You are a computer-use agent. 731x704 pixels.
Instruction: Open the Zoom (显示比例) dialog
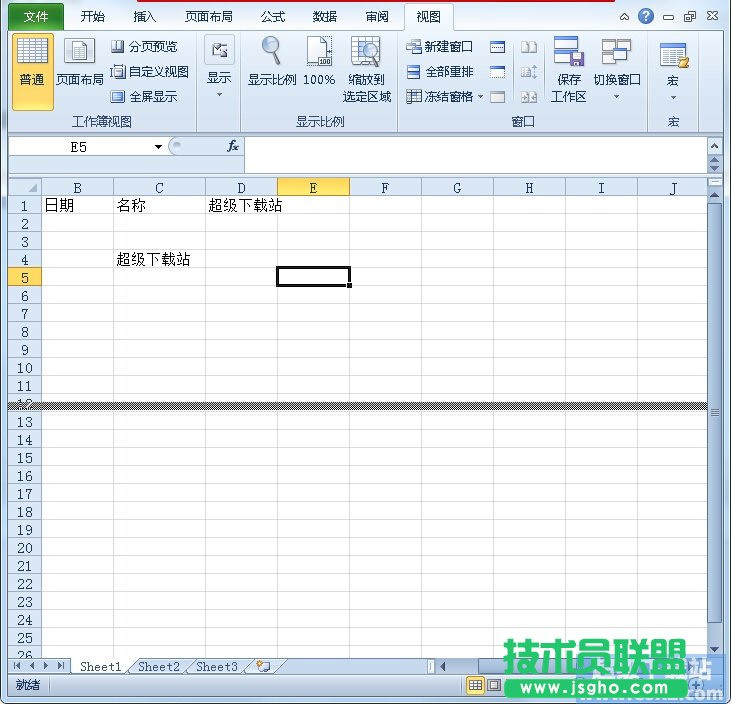point(272,62)
